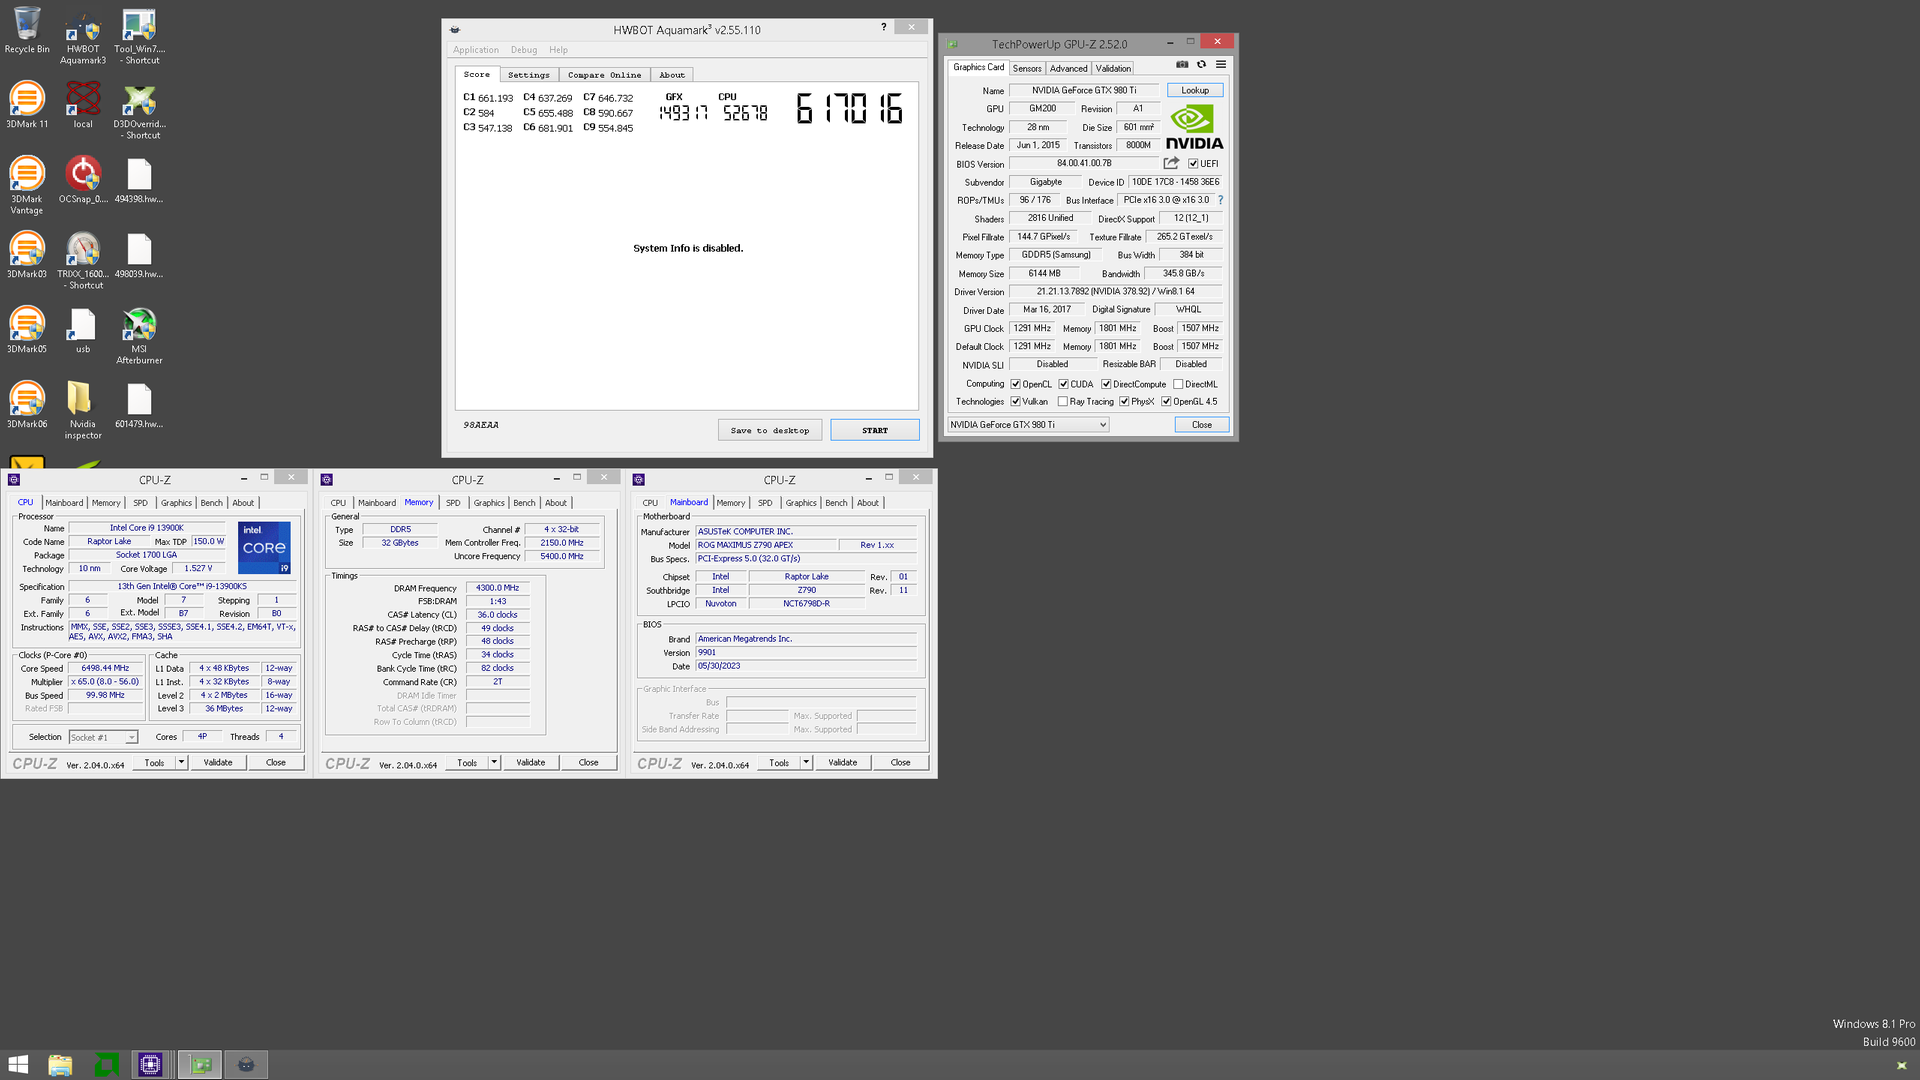The image size is (1920, 1080).
Task: Open the Sensors tab in GPU-Z
Action: [x=1027, y=68]
